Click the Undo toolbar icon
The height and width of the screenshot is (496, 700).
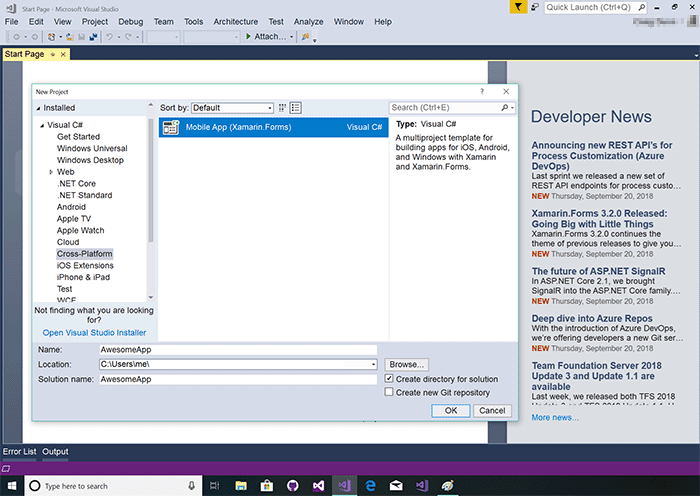click(x=109, y=37)
